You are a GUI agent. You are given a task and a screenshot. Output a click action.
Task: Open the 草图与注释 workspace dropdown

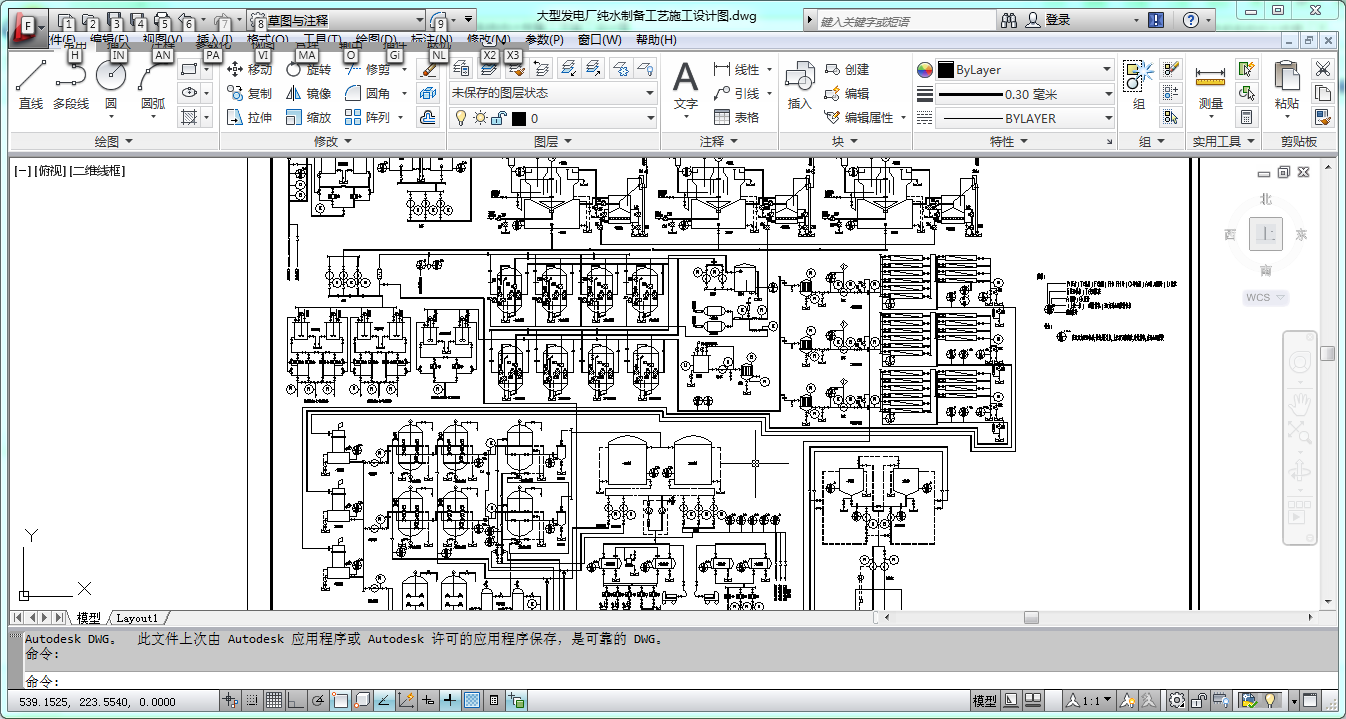(x=338, y=20)
